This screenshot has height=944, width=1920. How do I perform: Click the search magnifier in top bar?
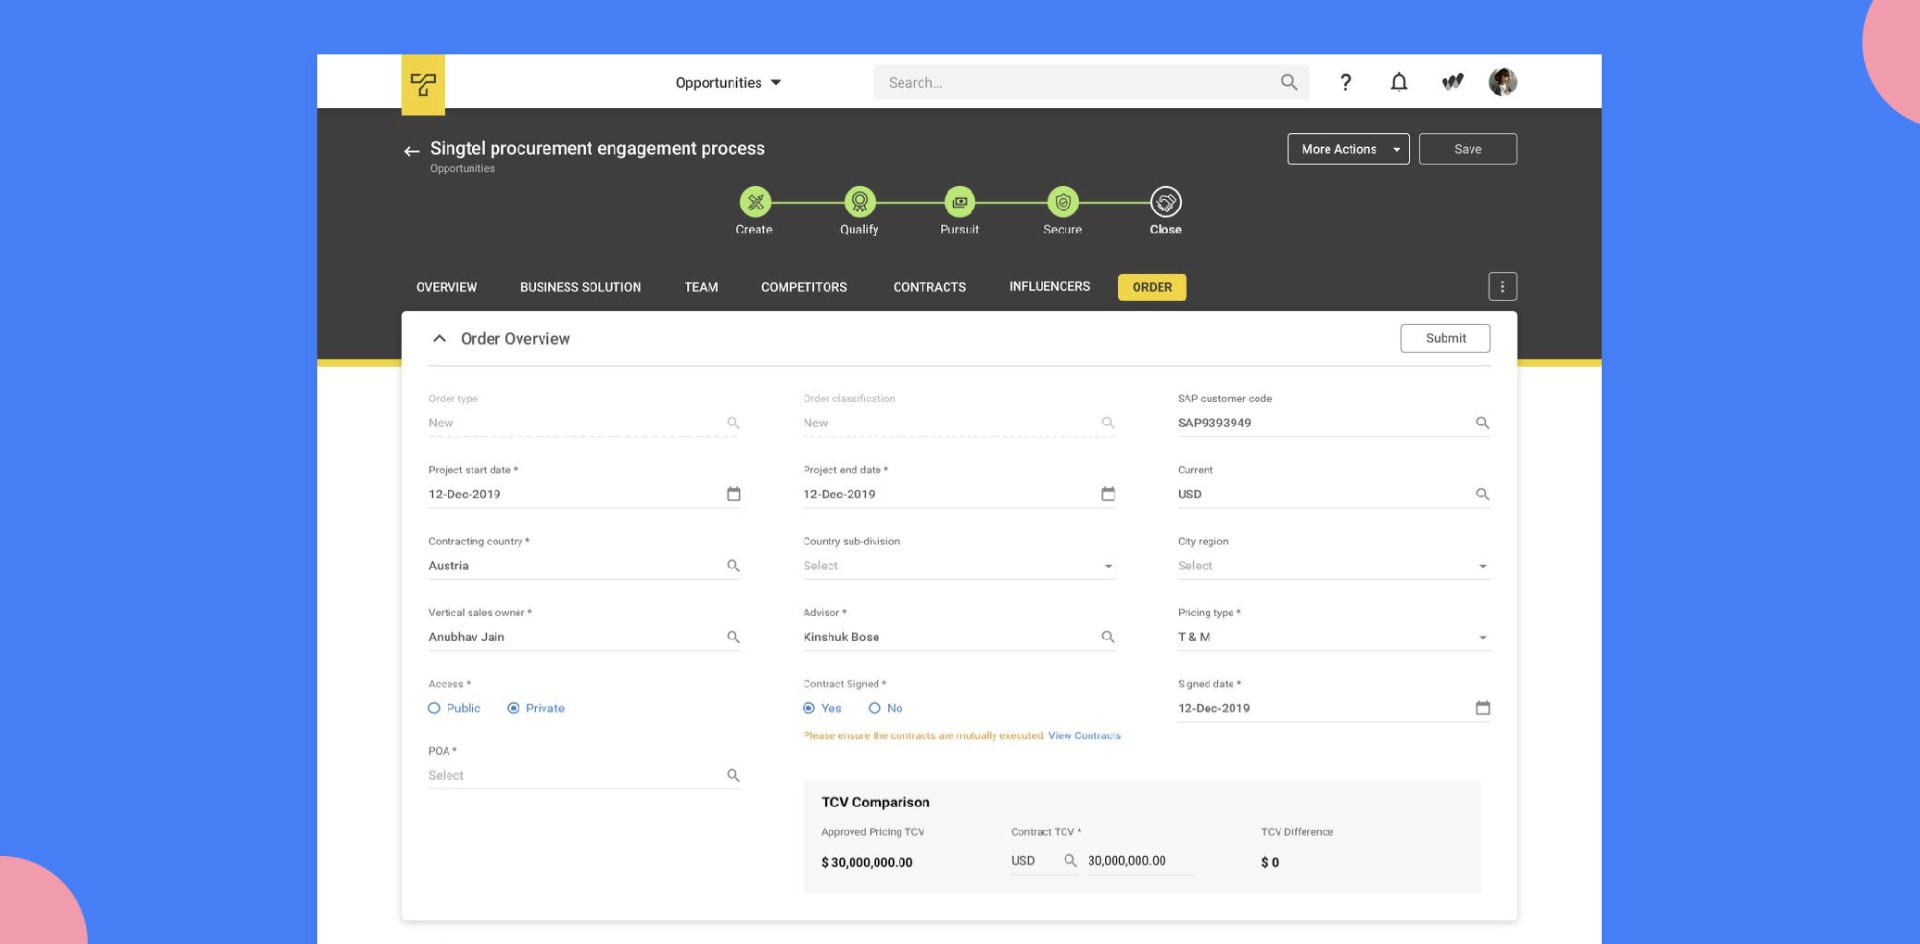pos(1289,82)
